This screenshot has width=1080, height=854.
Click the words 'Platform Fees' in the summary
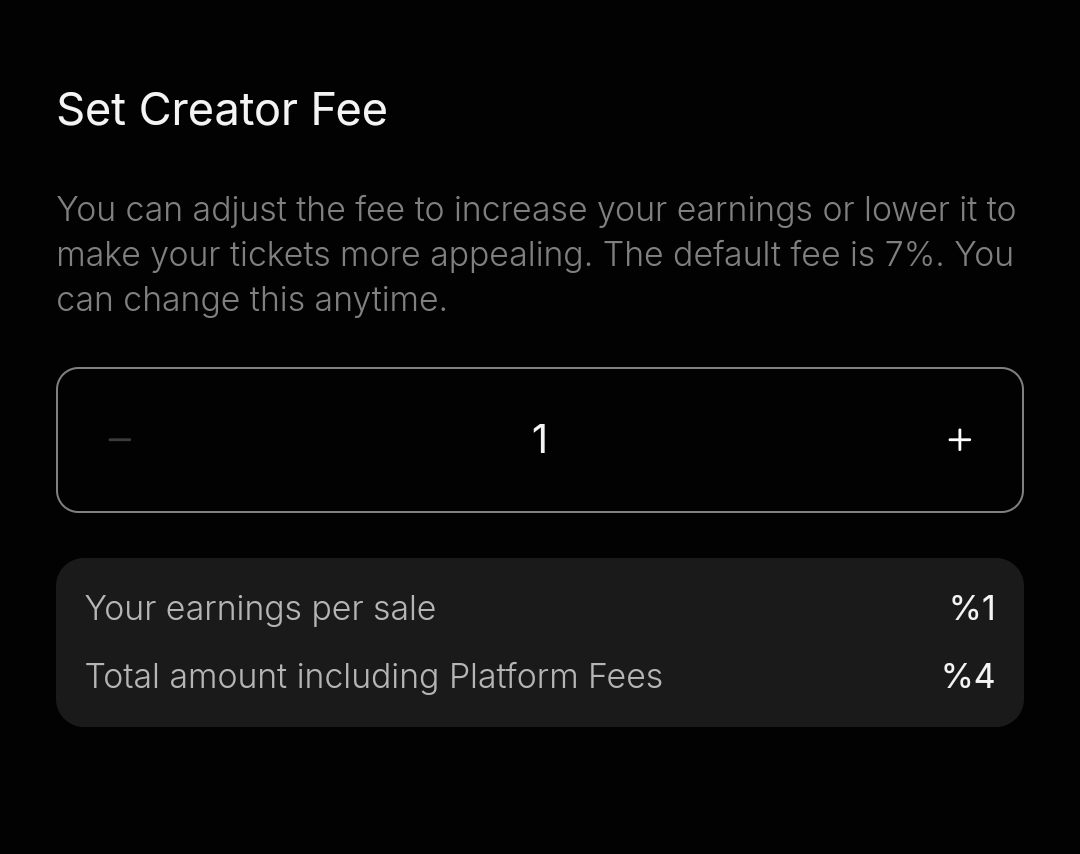click(x=556, y=676)
